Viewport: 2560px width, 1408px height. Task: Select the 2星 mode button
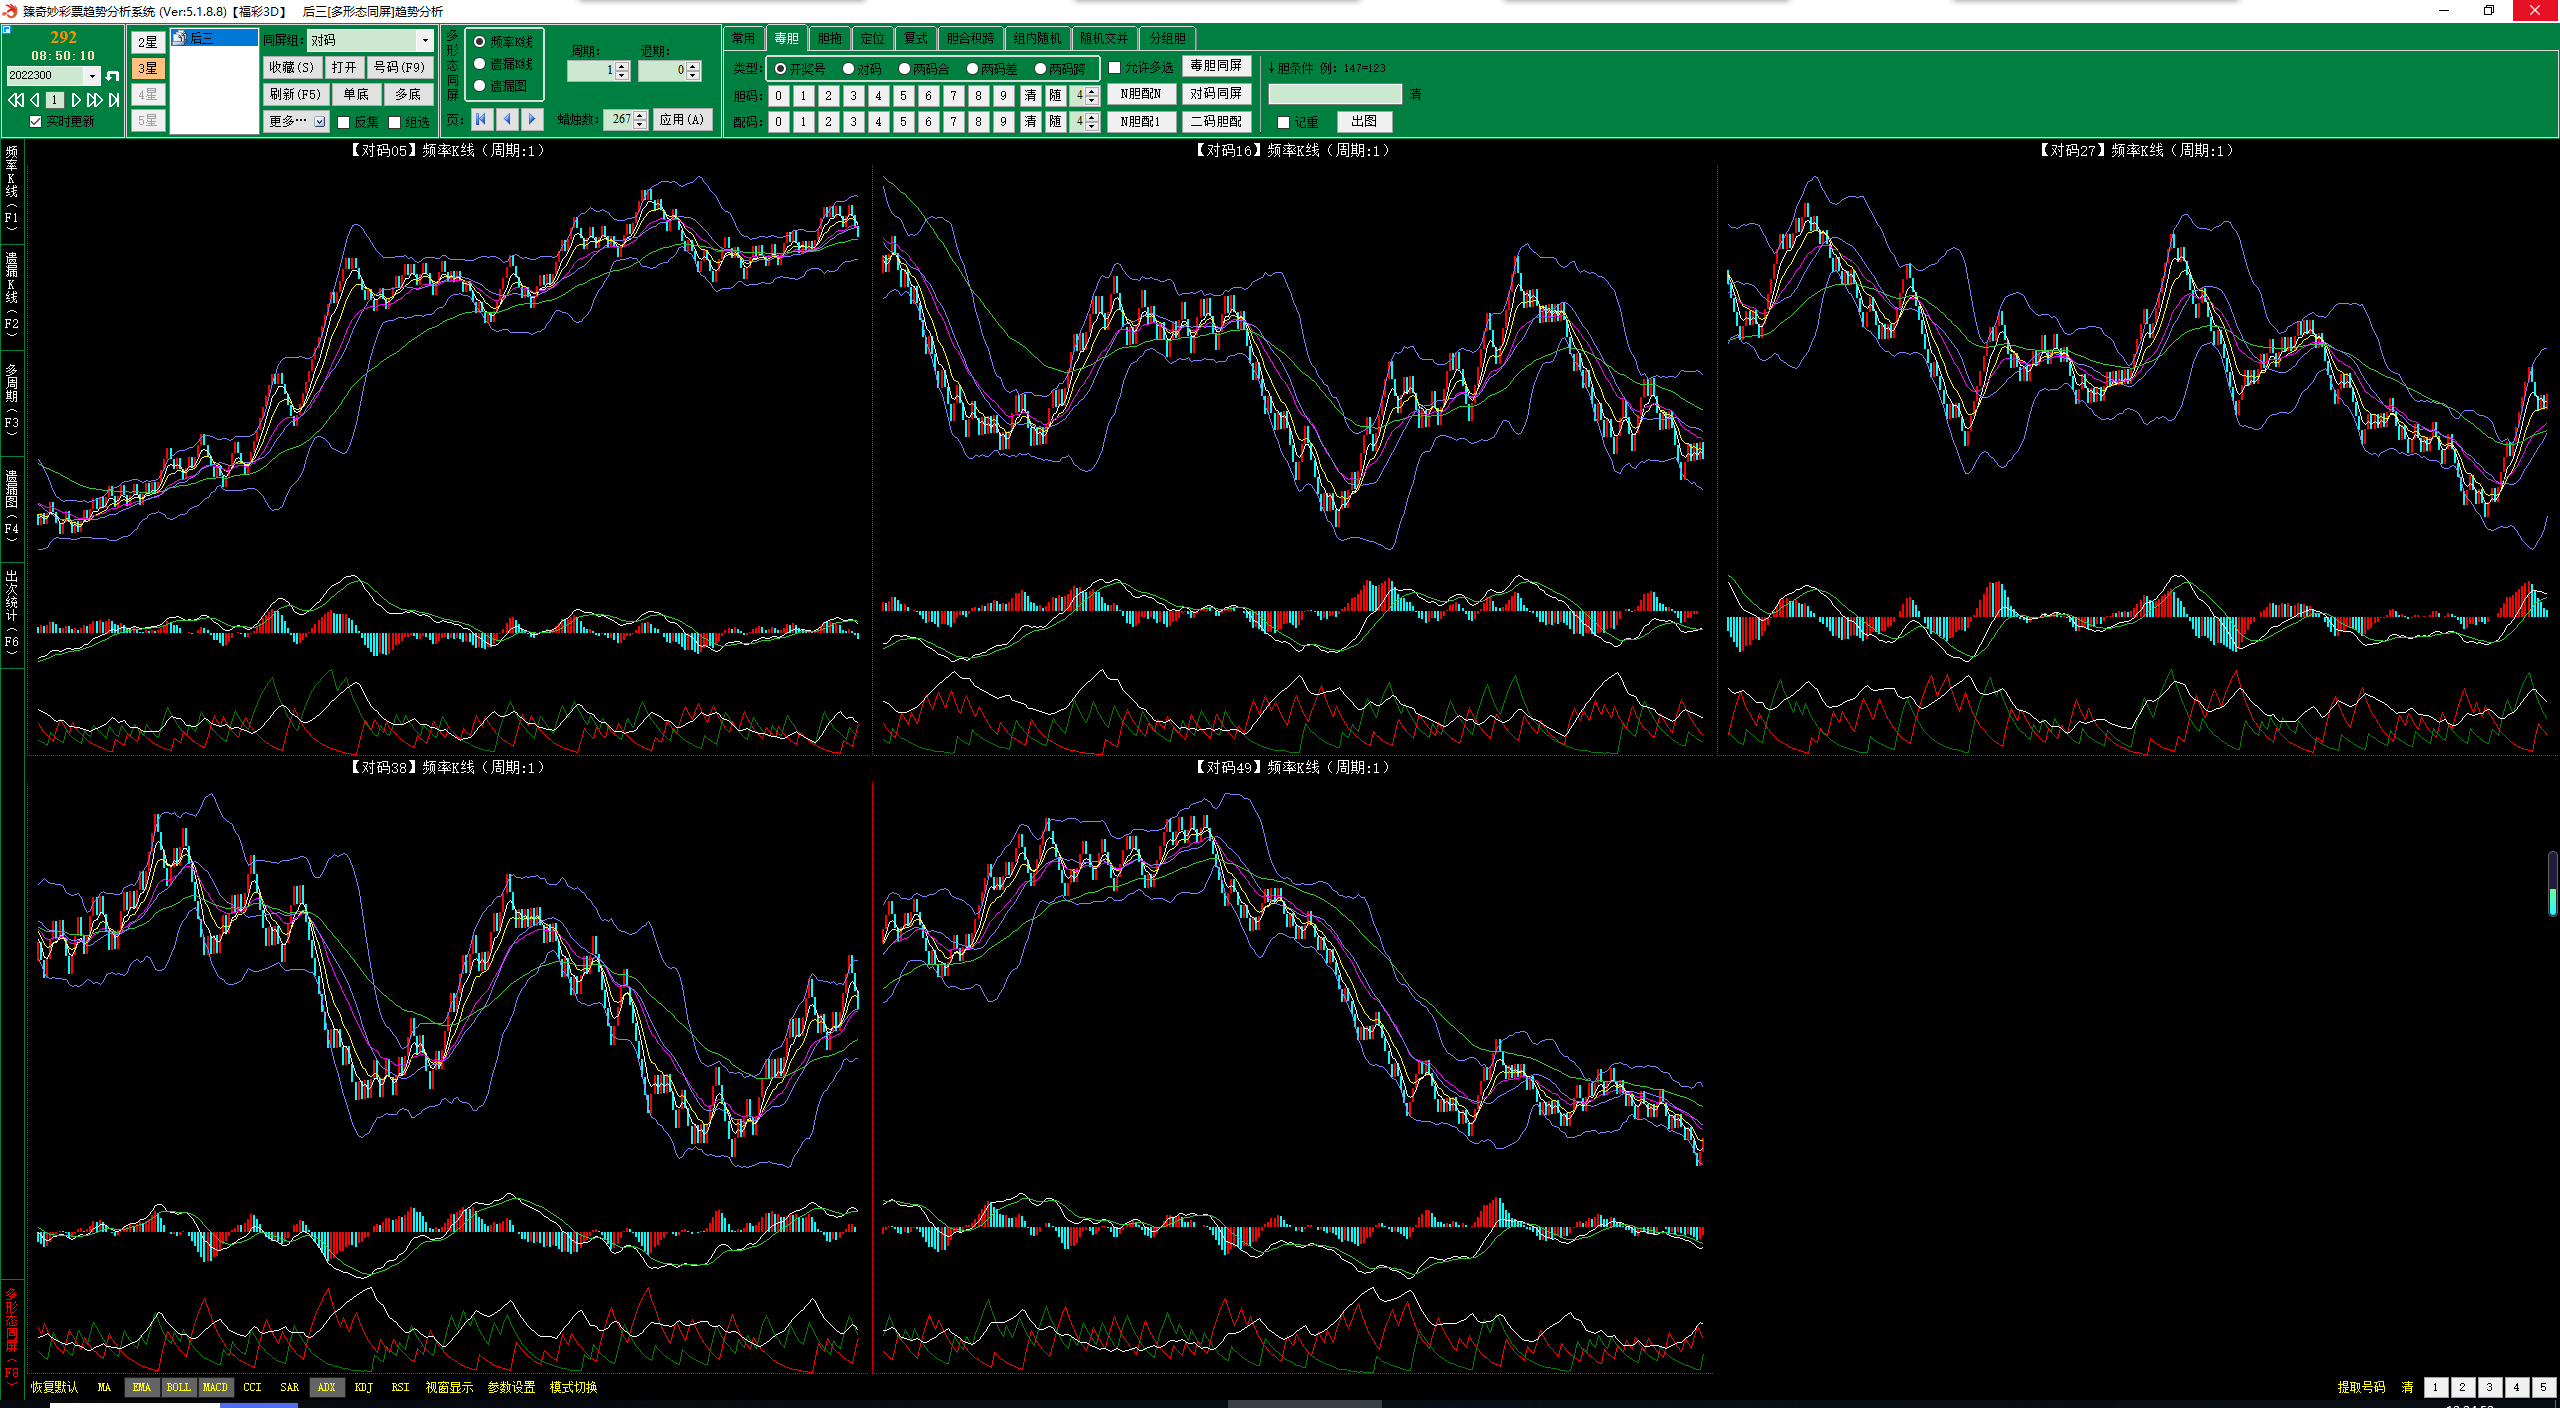148,42
